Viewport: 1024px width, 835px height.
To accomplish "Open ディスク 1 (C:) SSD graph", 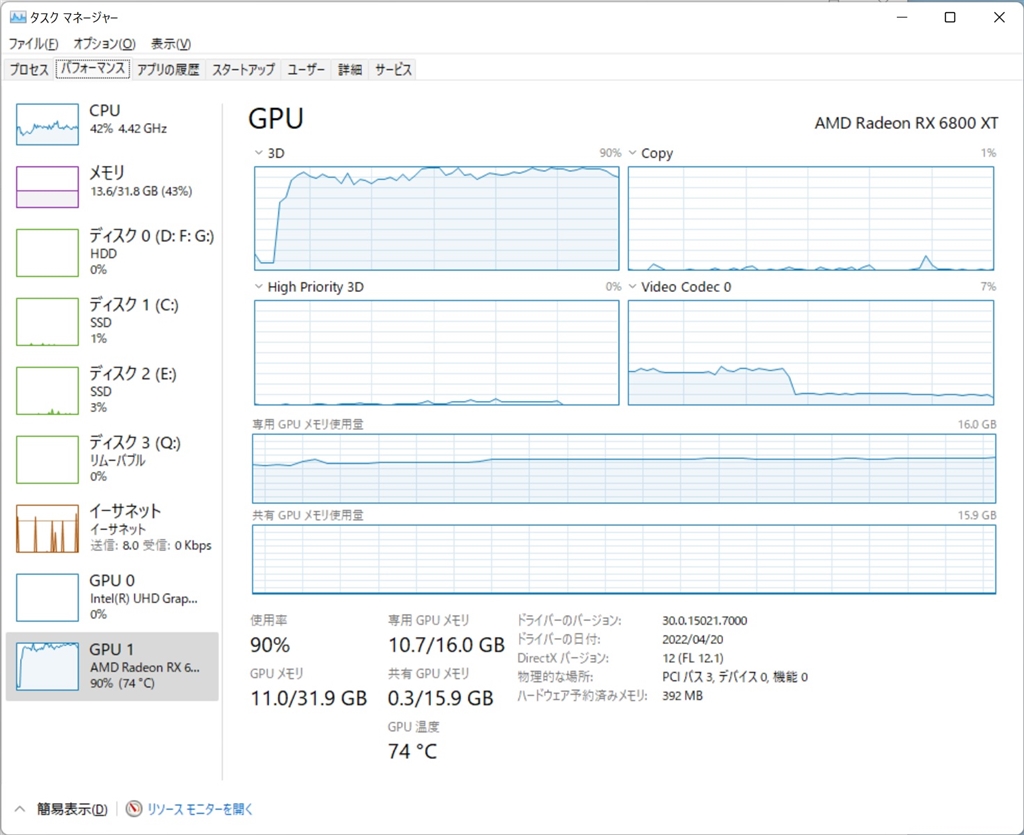I will [x=47, y=321].
